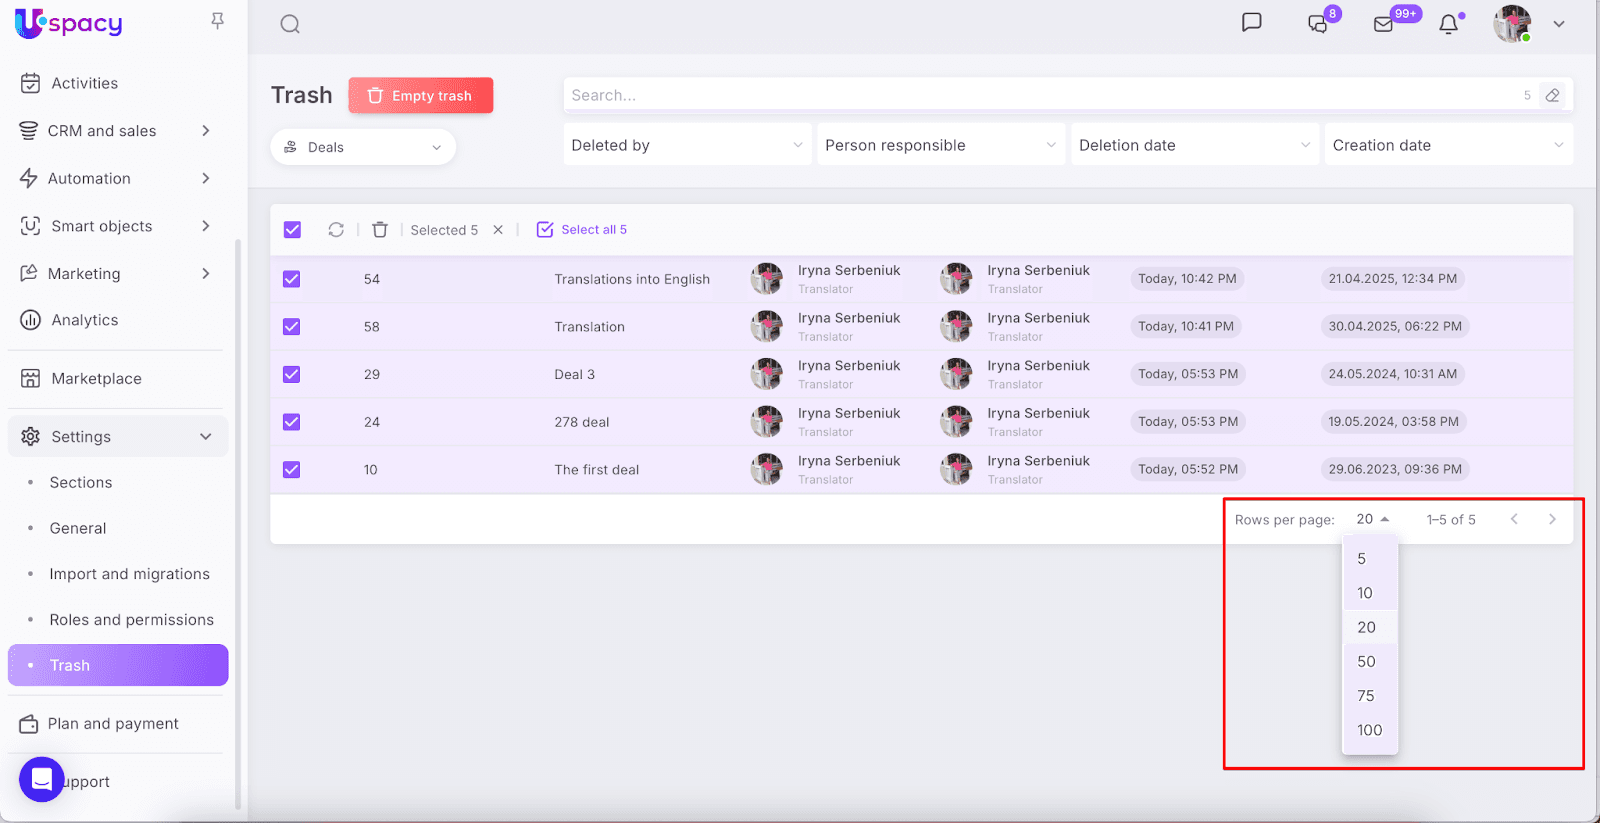This screenshot has width=1600, height=823.
Task: Open the mail inbox icon with 99+ badge
Action: [1384, 24]
